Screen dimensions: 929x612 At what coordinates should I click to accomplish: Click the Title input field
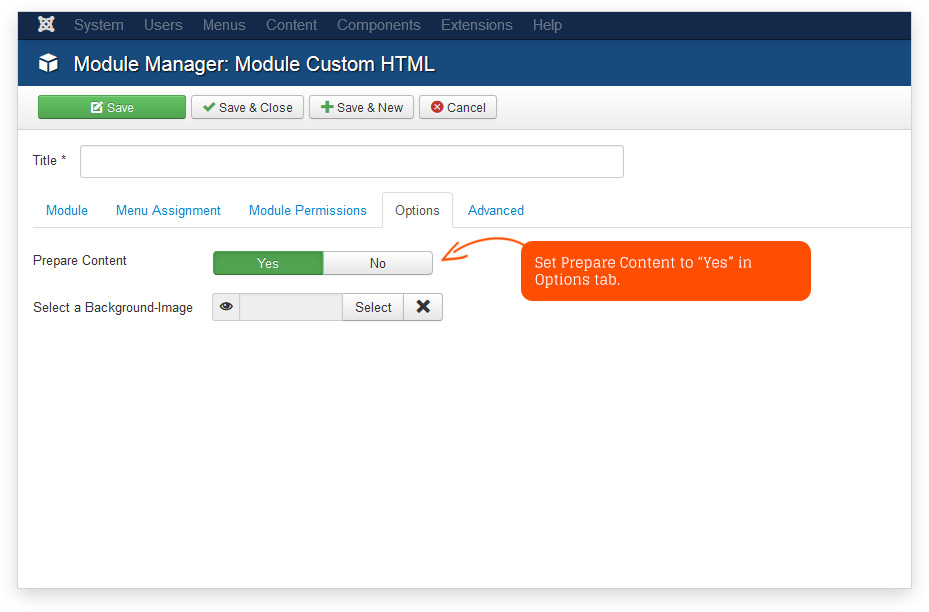[351, 161]
